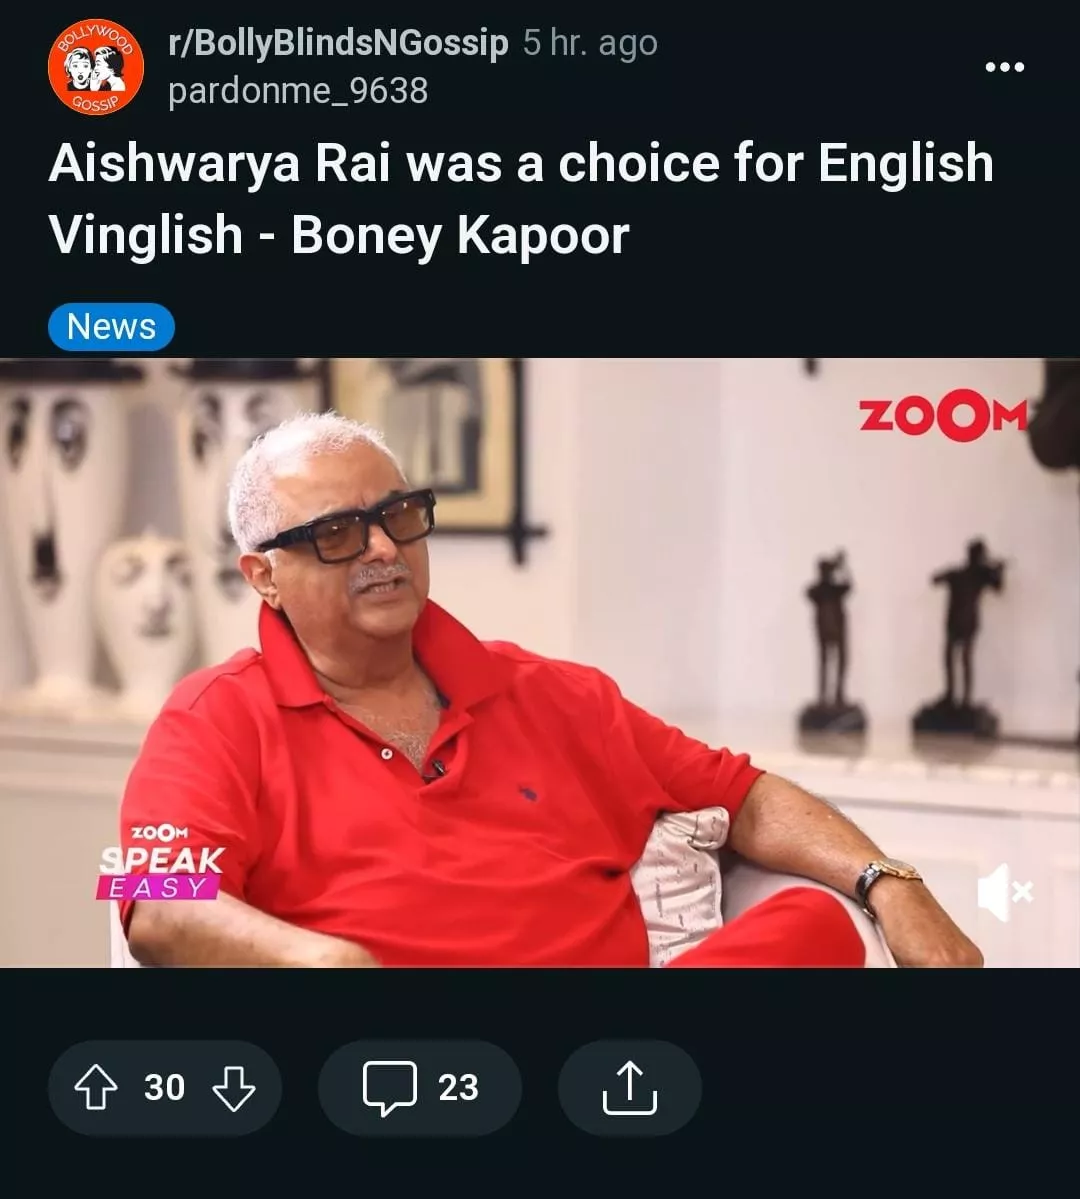Play the video of man in red polo

click(540, 663)
